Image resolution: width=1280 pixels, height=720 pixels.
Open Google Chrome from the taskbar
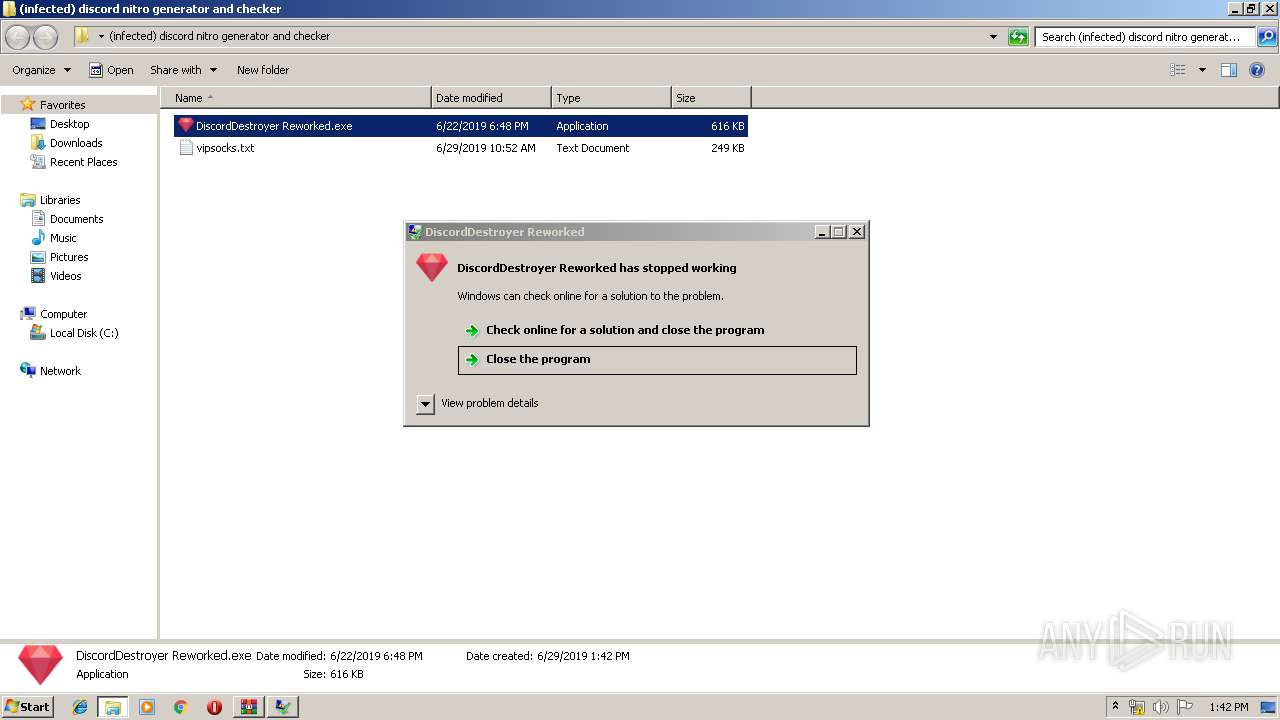pos(181,707)
